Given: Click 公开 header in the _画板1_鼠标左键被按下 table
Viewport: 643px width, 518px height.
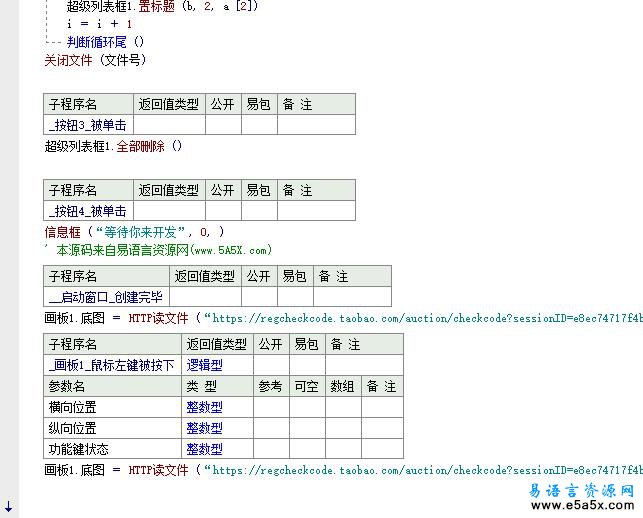Looking at the screenshot, I should pyautogui.click(x=271, y=344).
